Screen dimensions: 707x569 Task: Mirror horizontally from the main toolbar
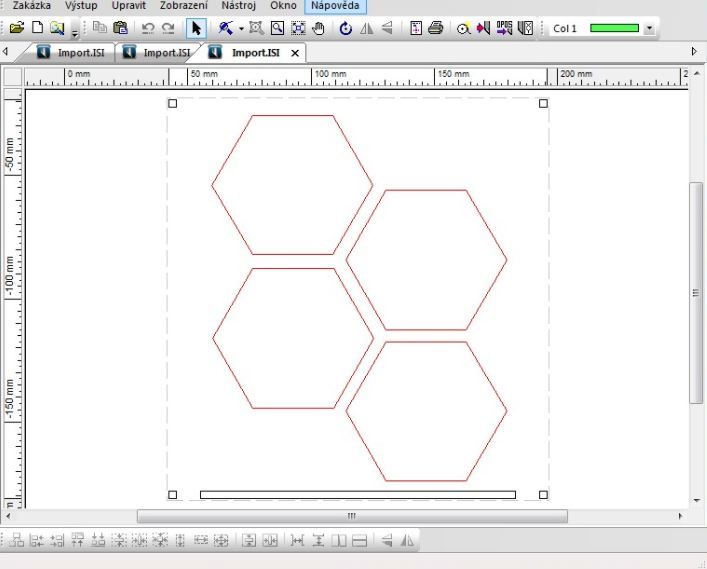367,28
